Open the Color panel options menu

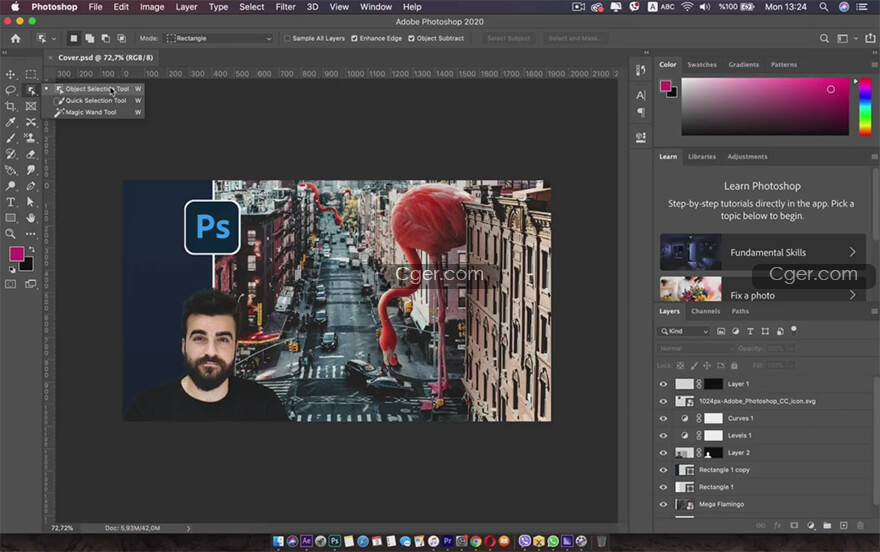tap(874, 65)
